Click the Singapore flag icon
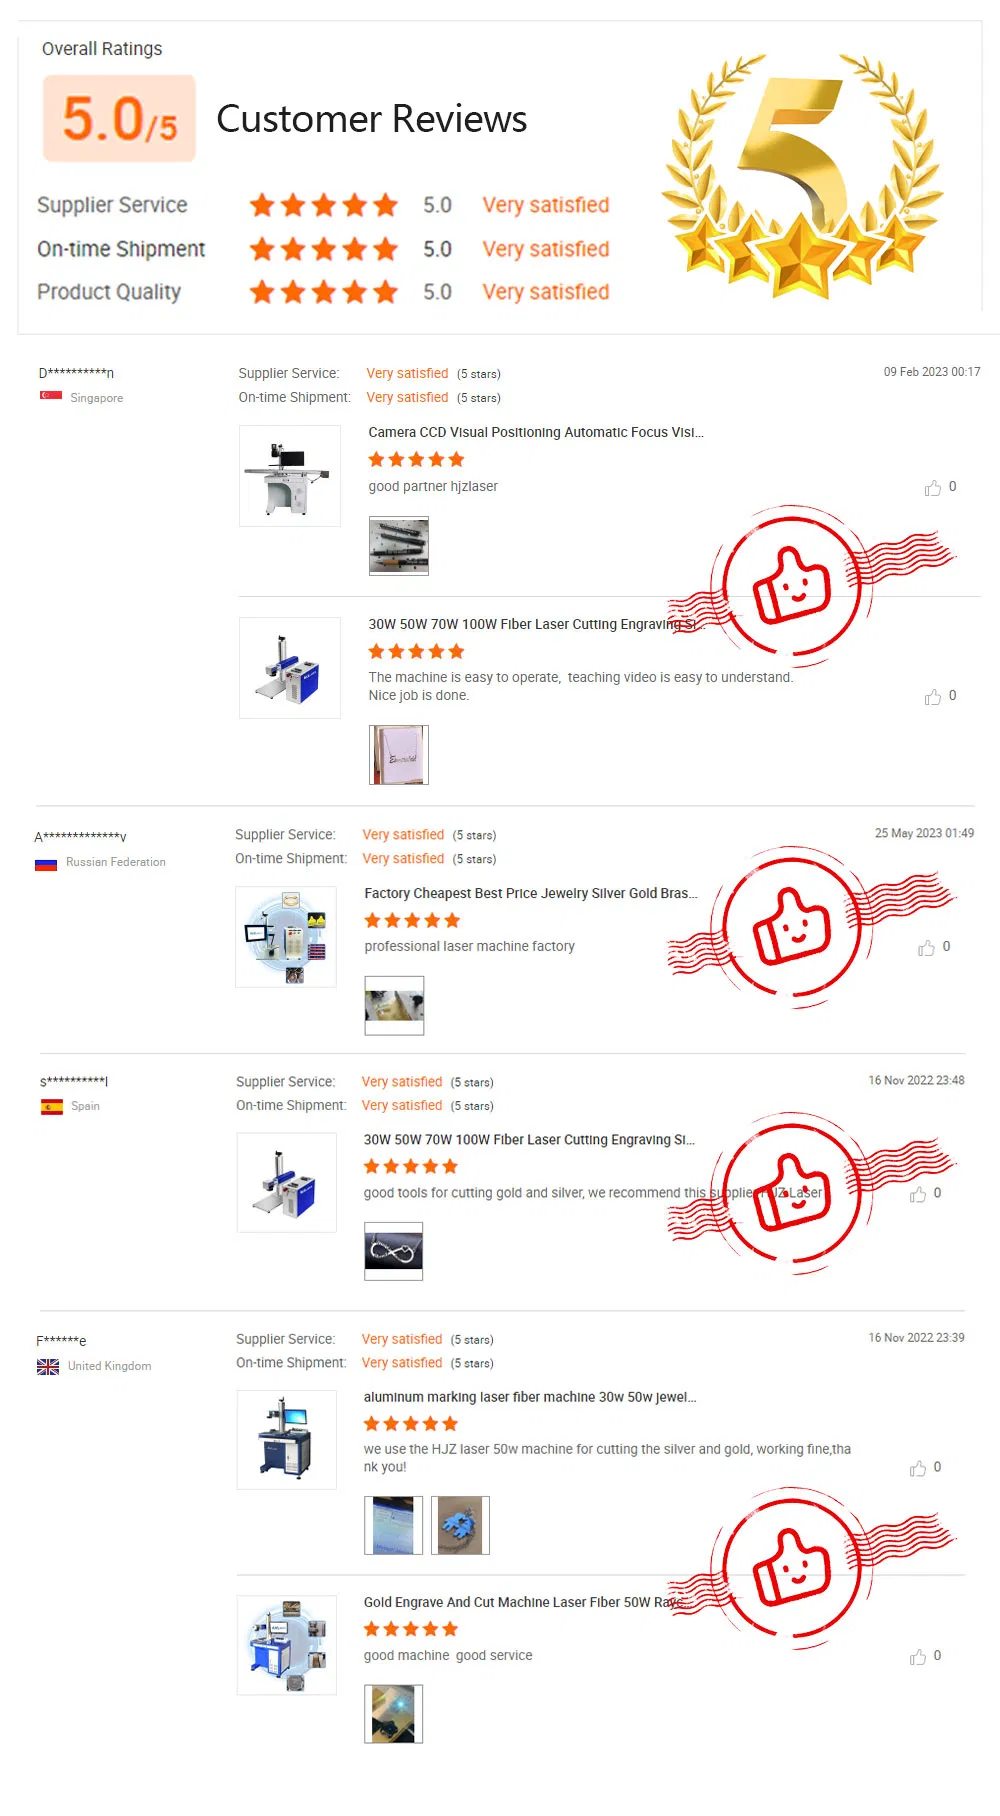Viewport: 1000px width, 1816px height. tap(51, 397)
